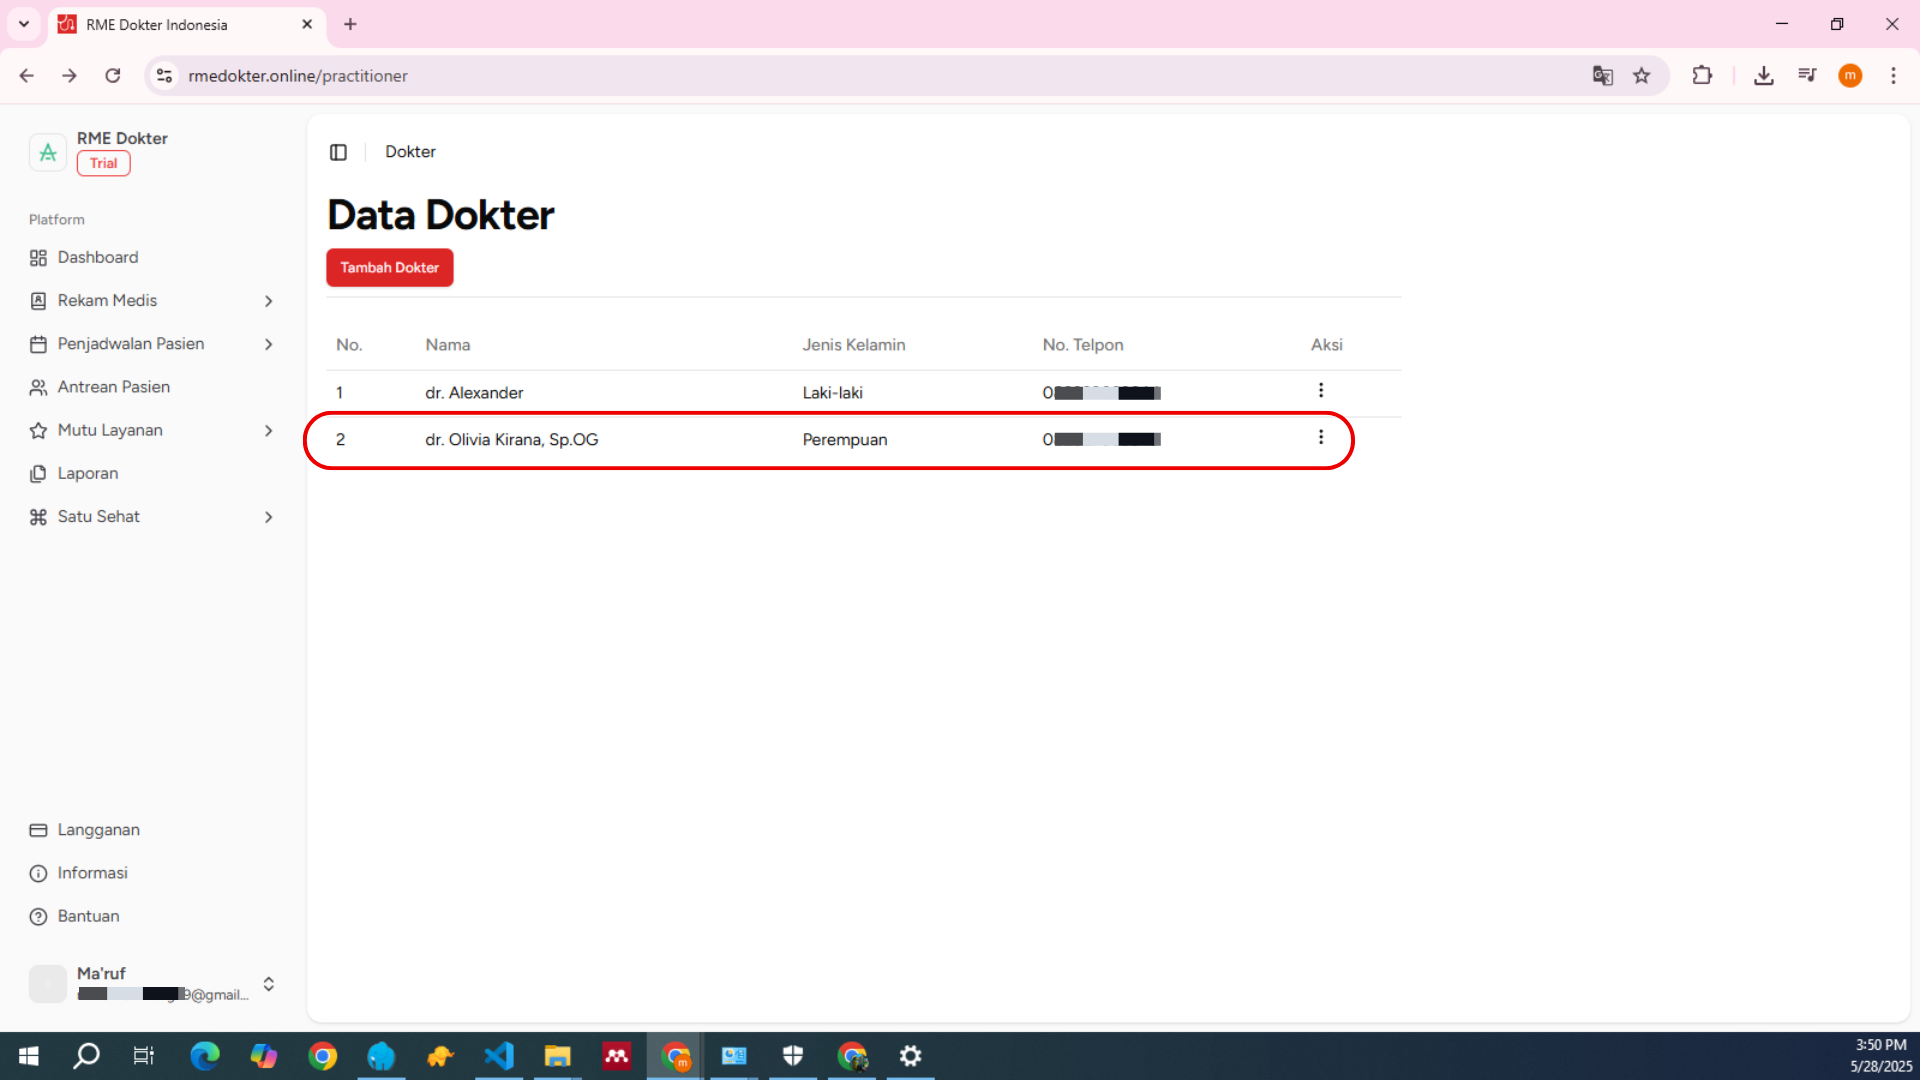Open the Dashboard page

[98, 257]
